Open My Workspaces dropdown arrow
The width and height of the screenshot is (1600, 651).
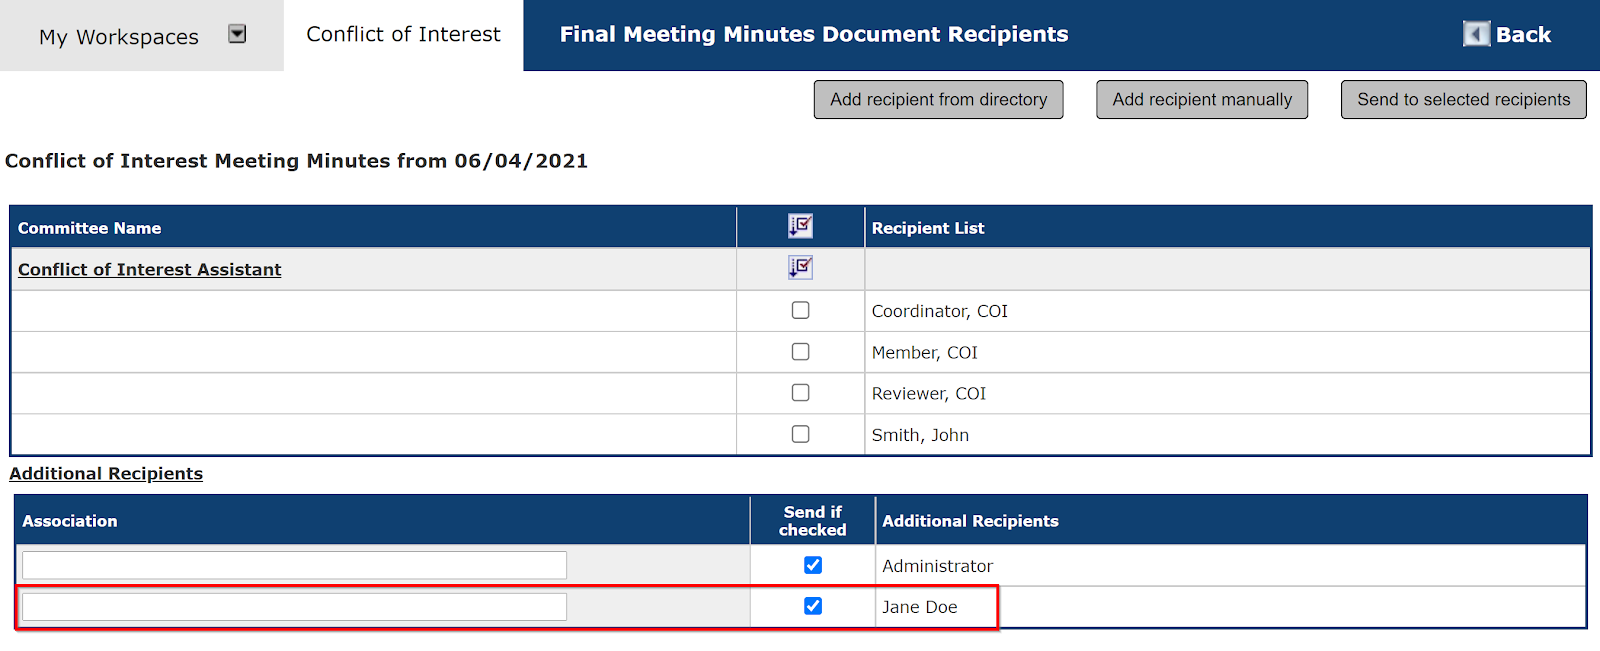click(237, 34)
